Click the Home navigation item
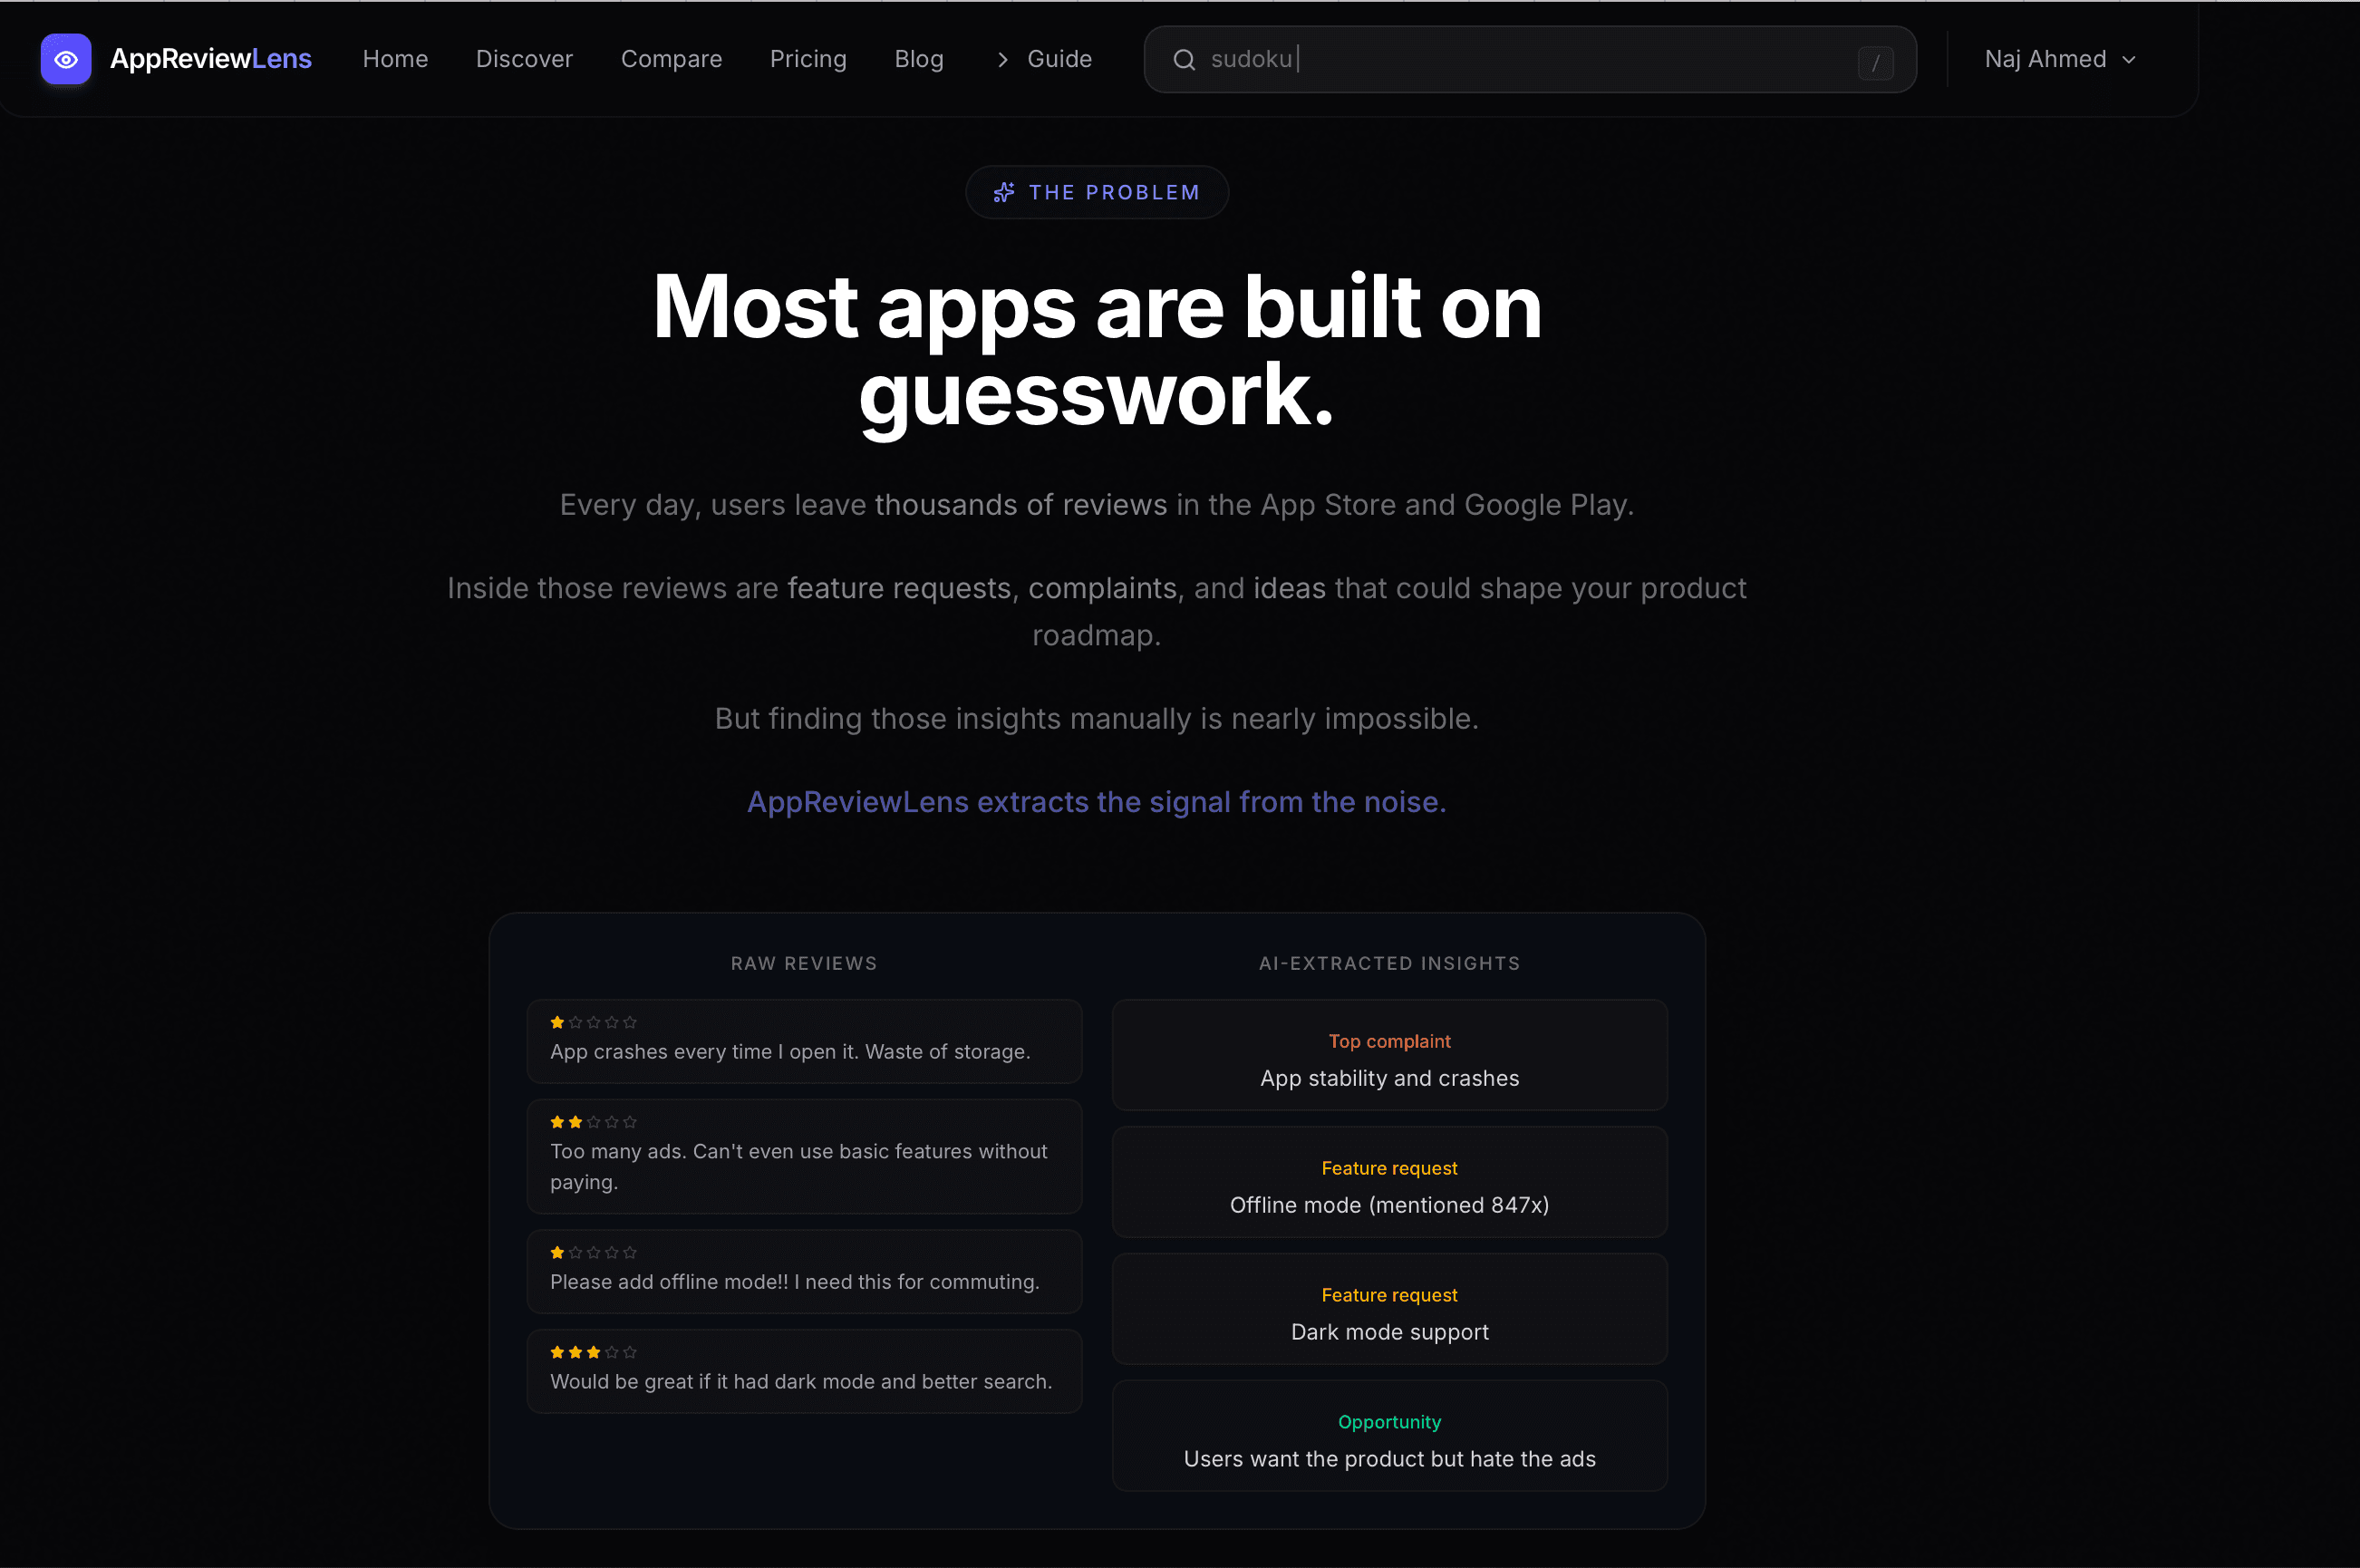The image size is (2360, 1568). [x=395, y=59]
